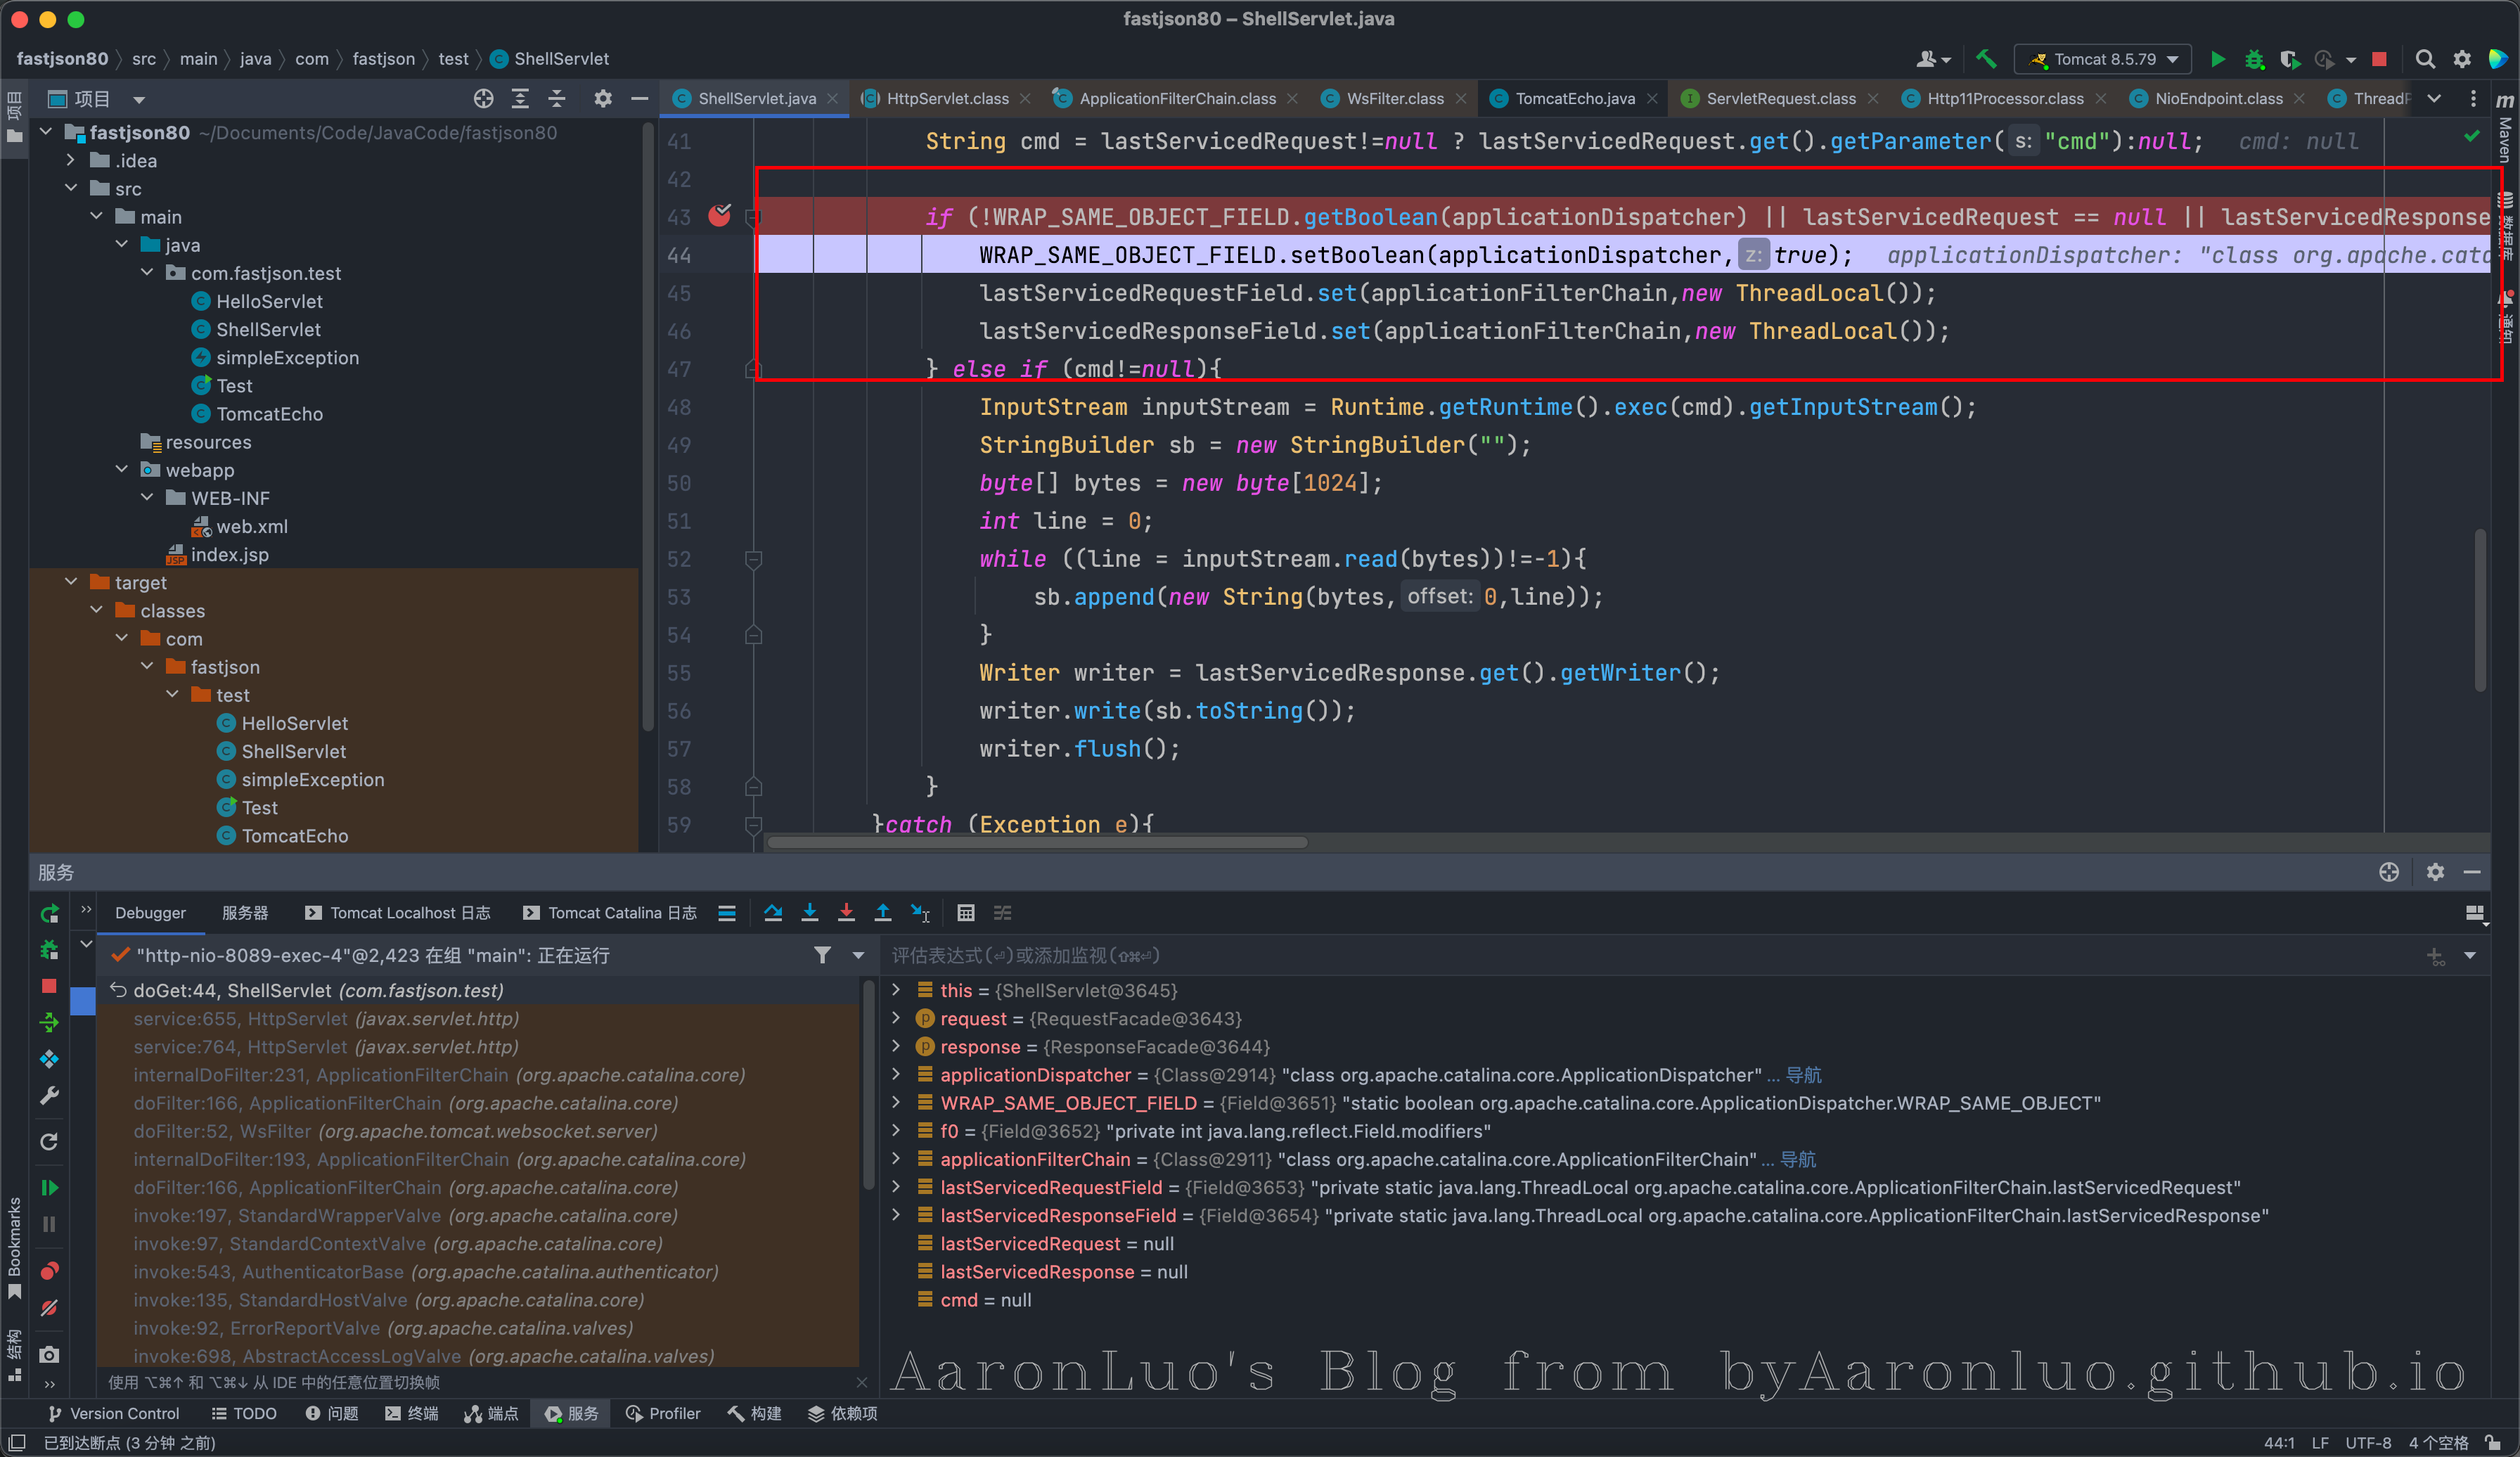This screenshot has height=1457, width=2520.
Task: Open Search Everywhere magnifier icon
Action: [2425, 59]
